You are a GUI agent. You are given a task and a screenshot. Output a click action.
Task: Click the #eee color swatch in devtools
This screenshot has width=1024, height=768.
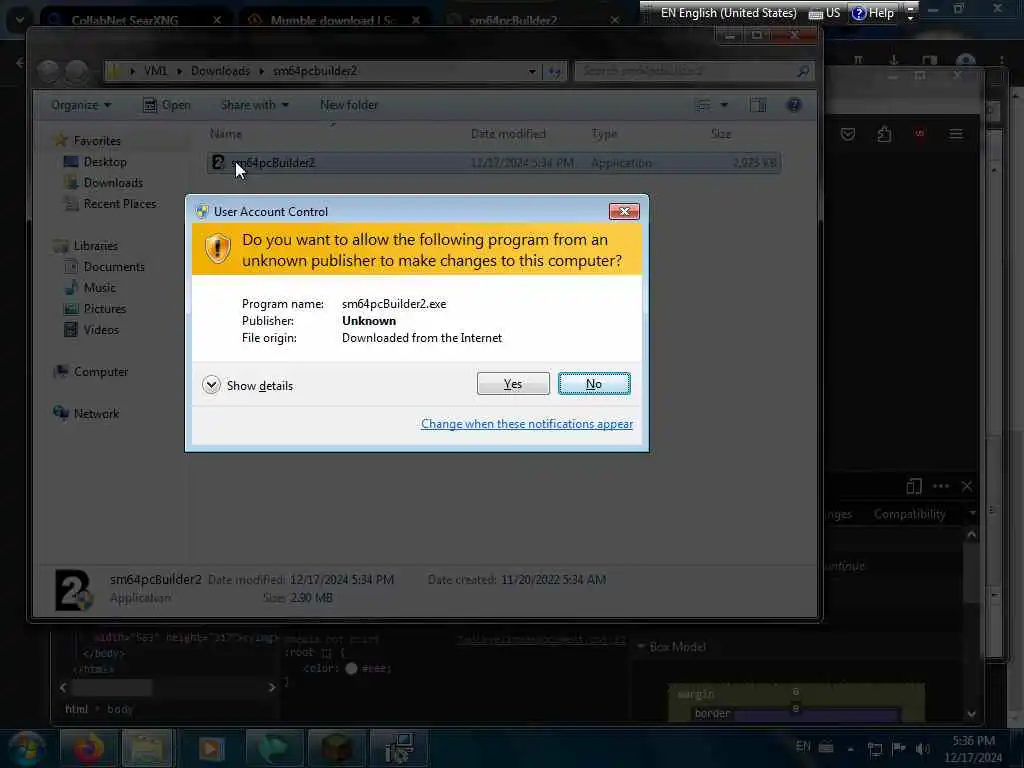pyautogui.click(x=351, y=668)
